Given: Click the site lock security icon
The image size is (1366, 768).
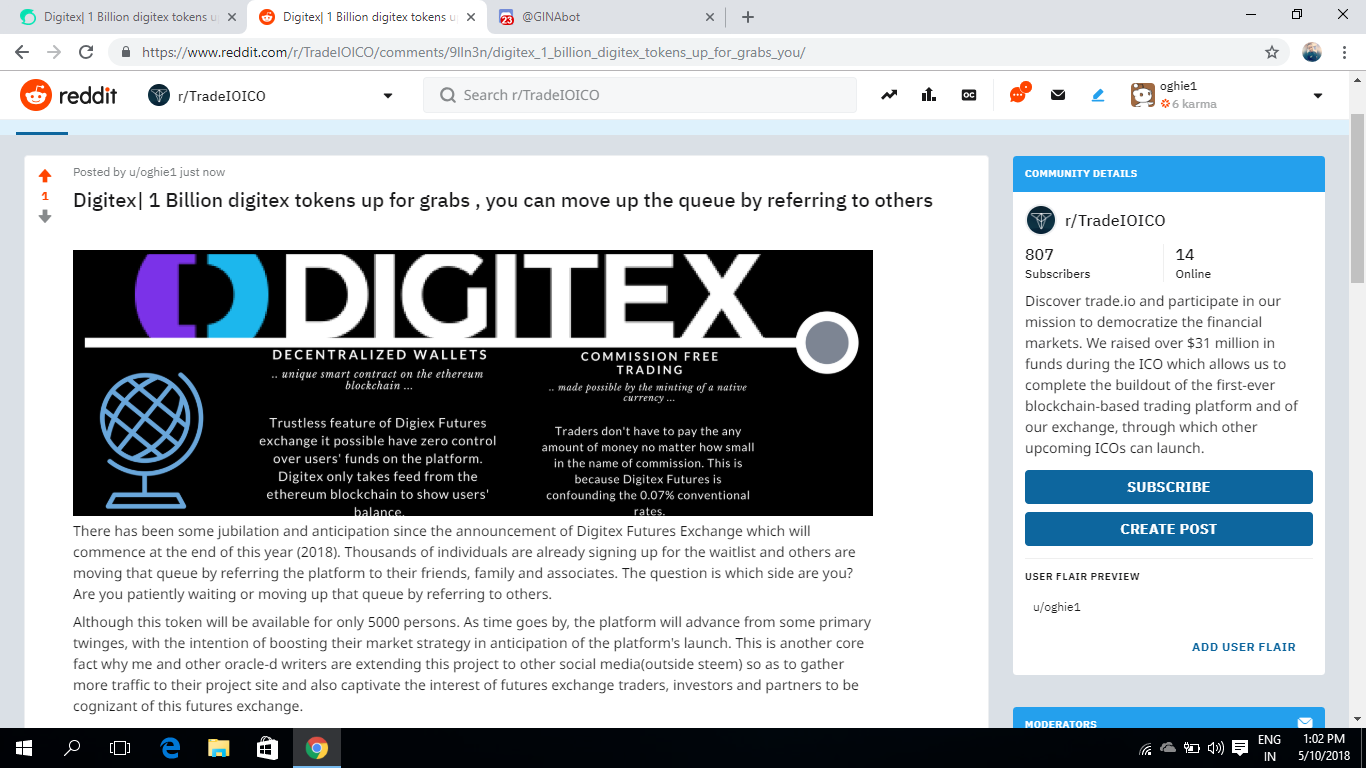Looking at the screenshot, I should (x=126, y=52).
